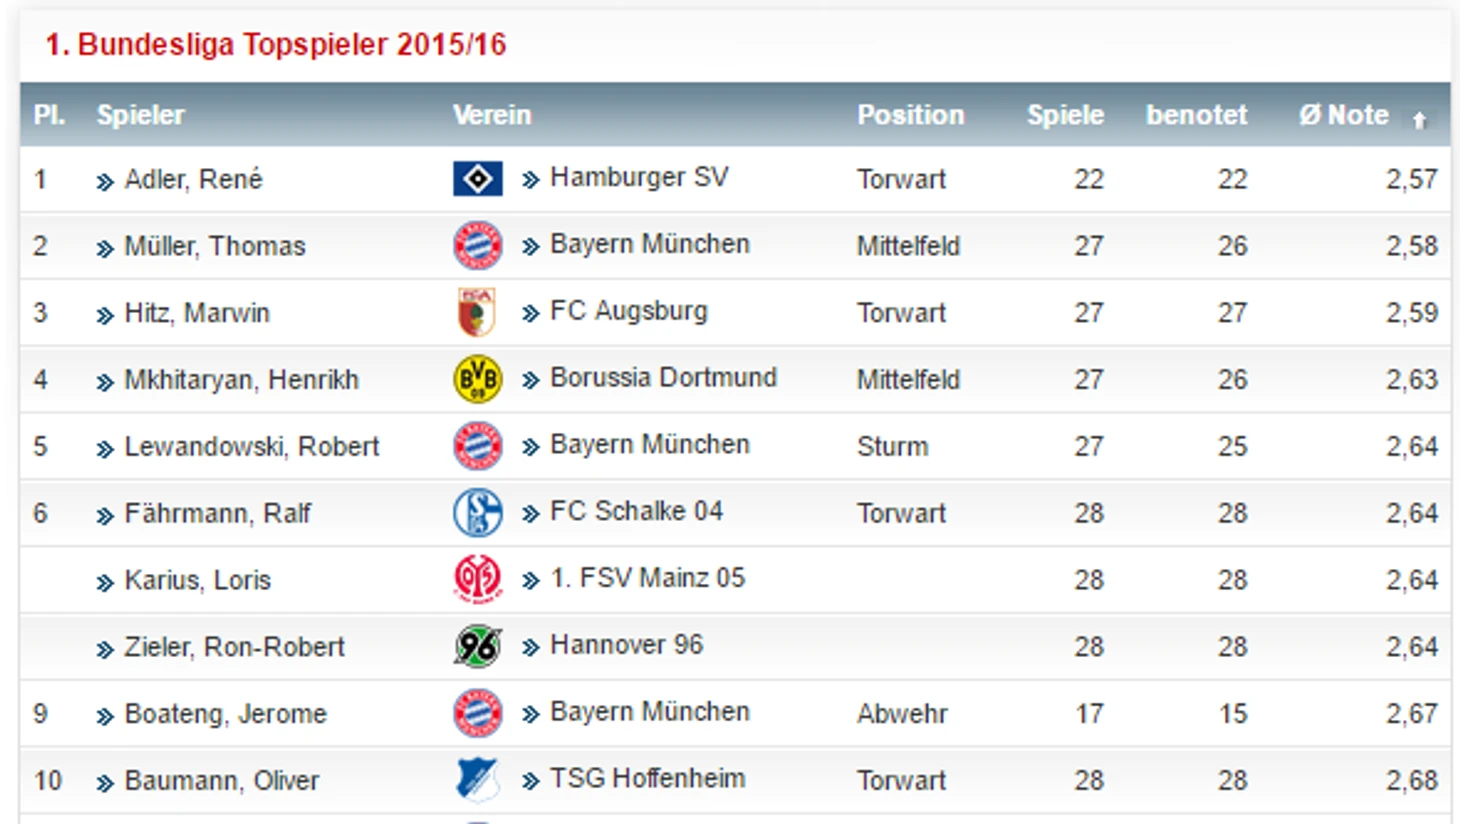Click Bayern München logo in Müller's row
This screenshot has width=1460, height=824.
478,246
